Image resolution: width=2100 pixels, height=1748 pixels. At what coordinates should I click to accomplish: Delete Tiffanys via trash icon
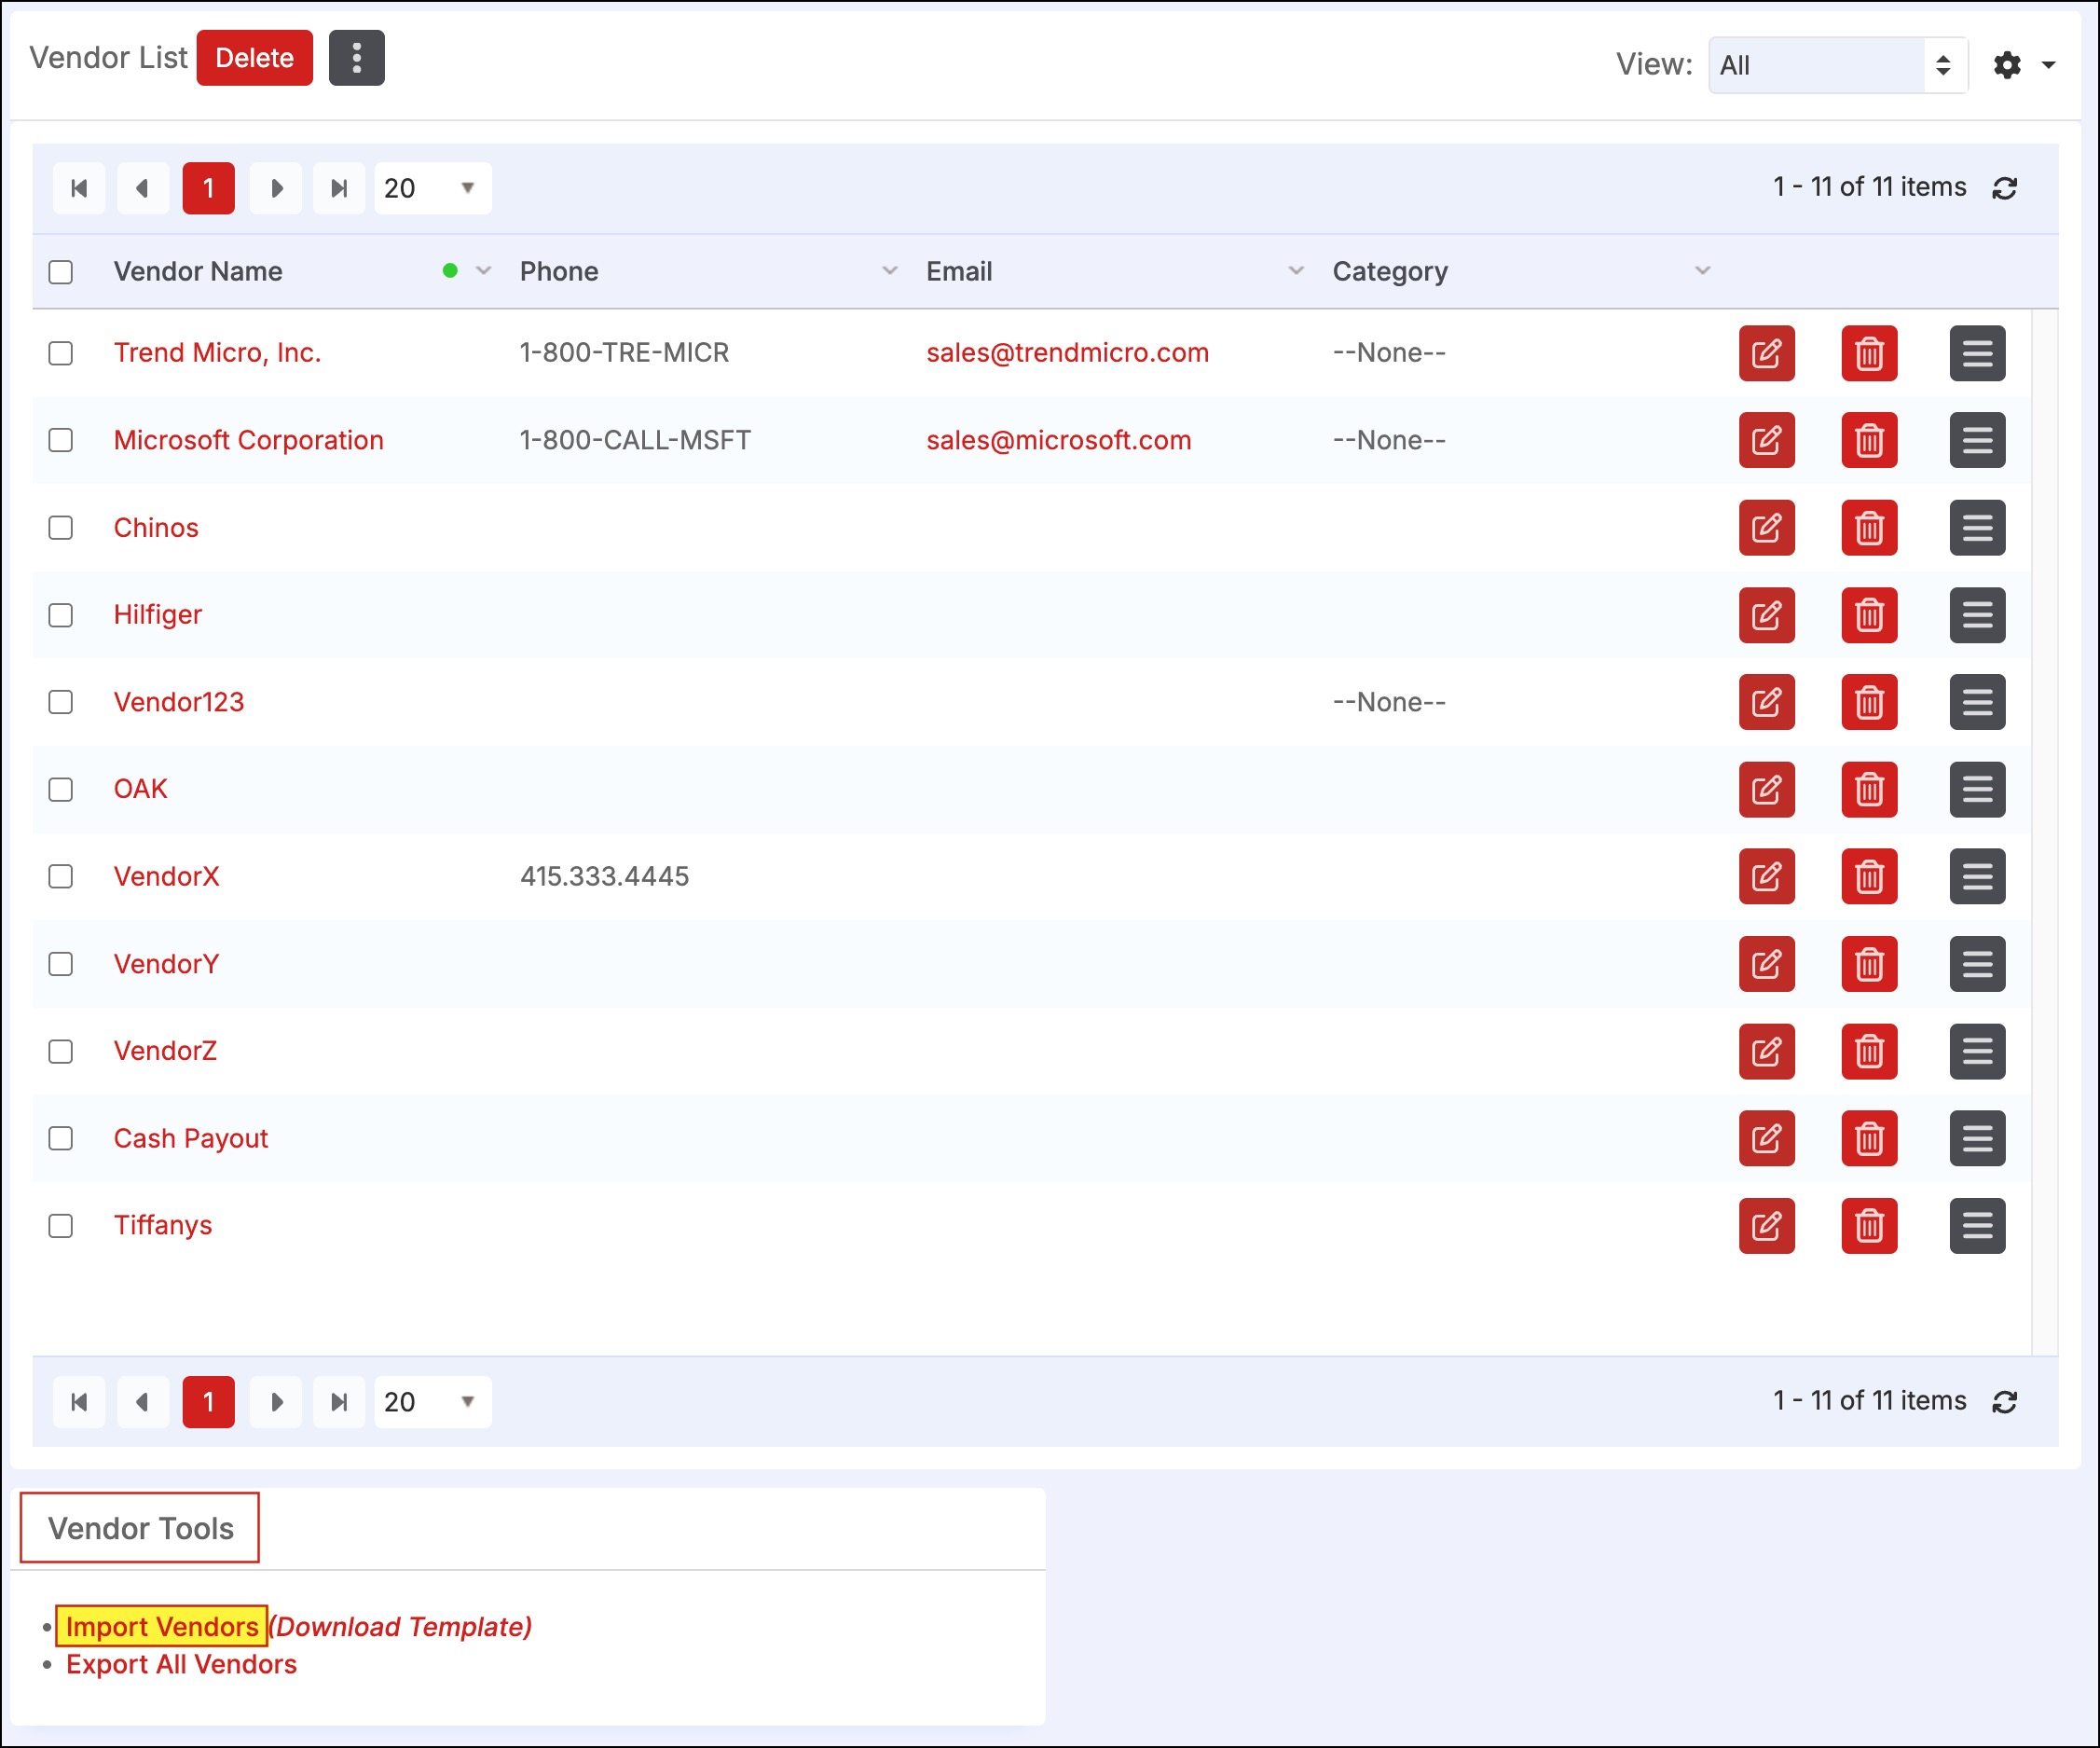point(1869,1225)
